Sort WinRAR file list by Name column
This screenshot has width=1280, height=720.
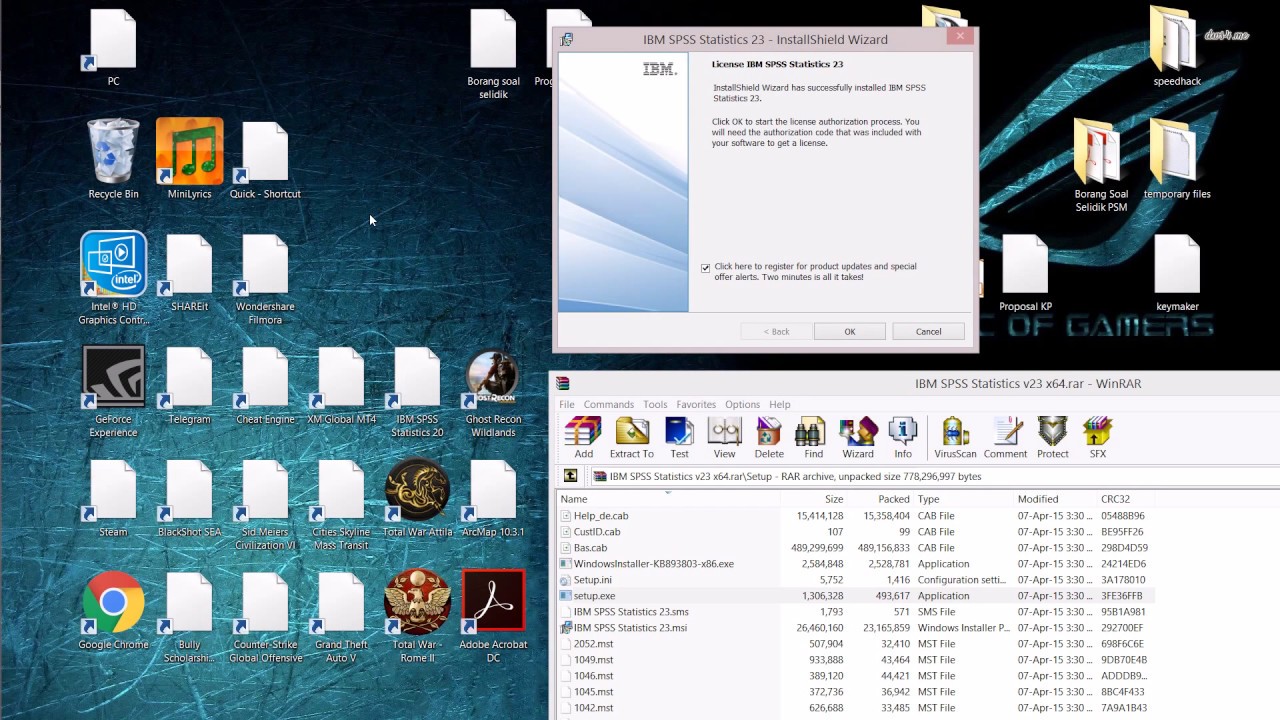668,499
